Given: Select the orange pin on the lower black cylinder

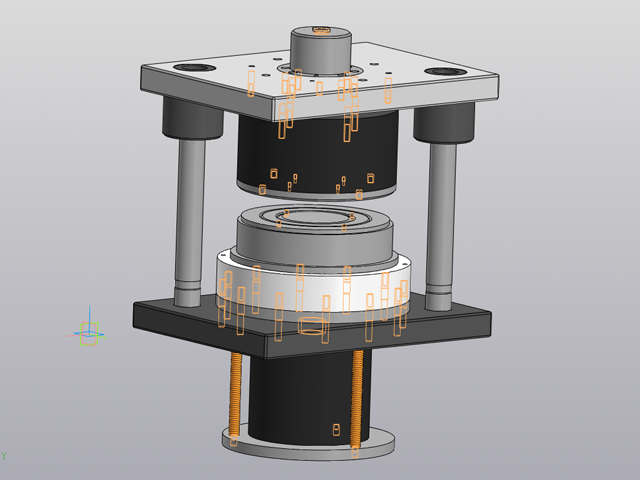Looking at the screenshot, I should pos(336,430).
